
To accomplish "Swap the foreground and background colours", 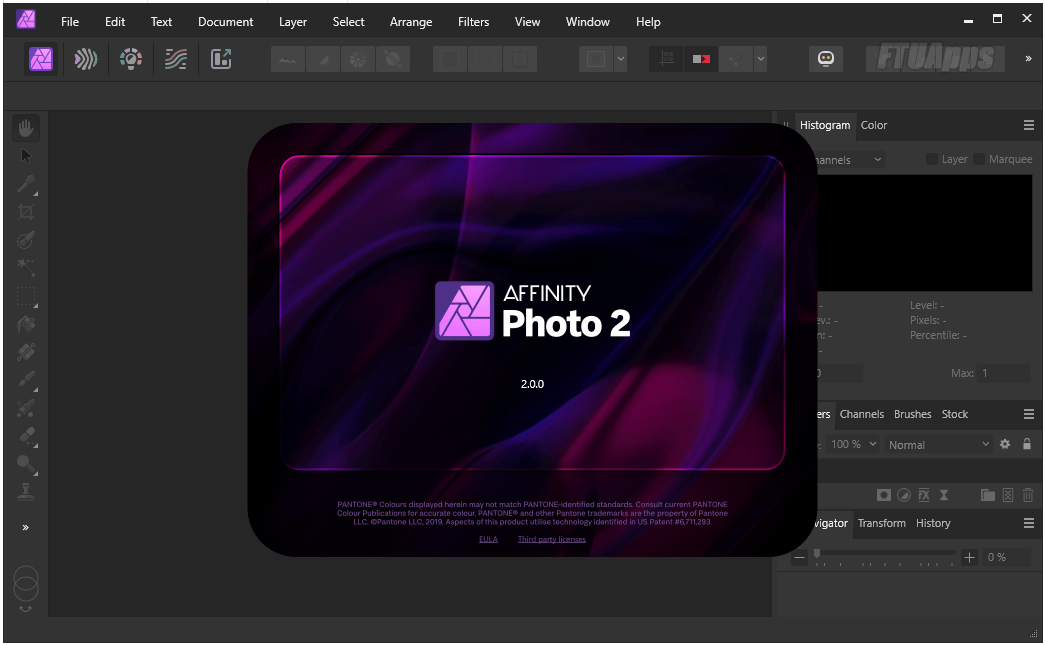I will pyautogui.click(x=25, y=608).
